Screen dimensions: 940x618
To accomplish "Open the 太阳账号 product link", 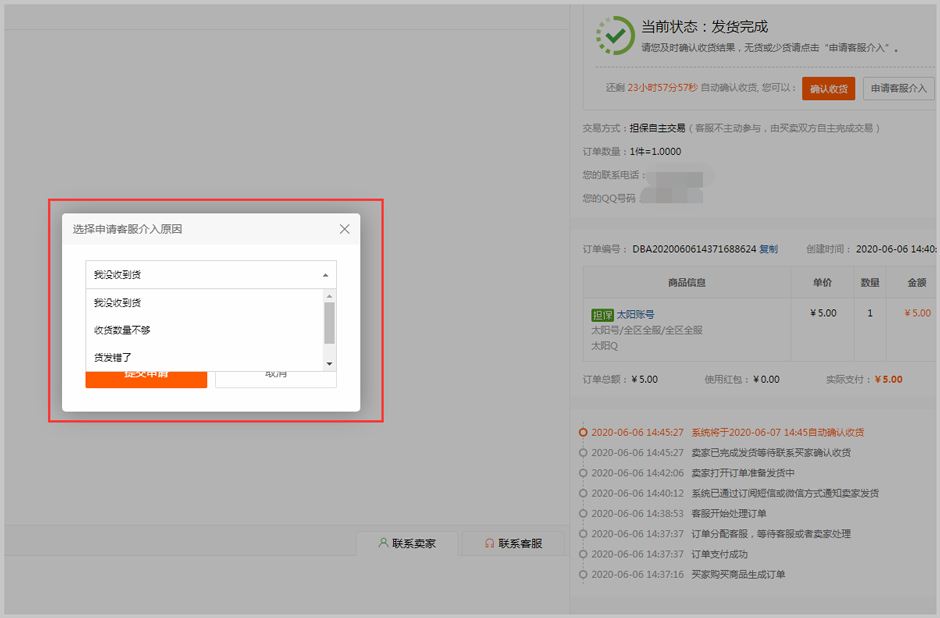I will [x=635, y=314].
